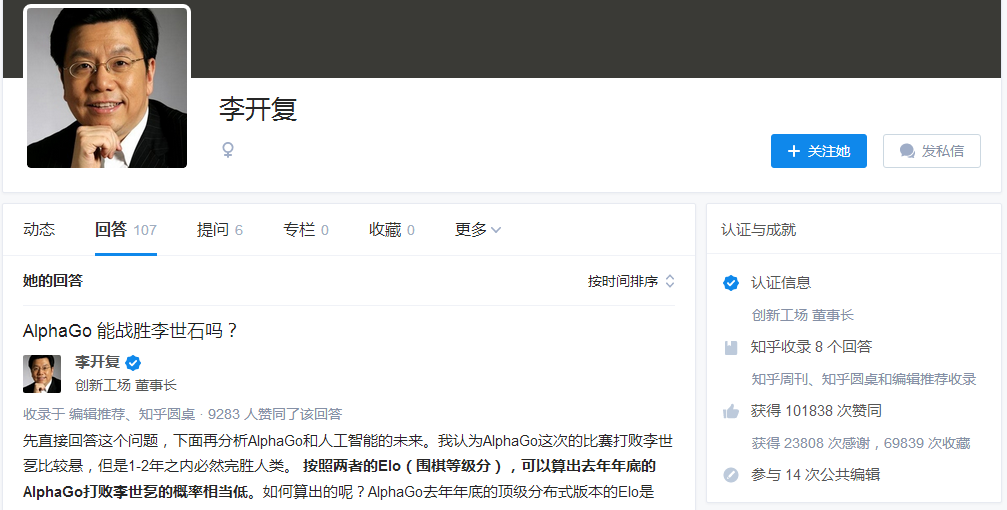Open the 编辑推荐 collection link
The image size is (1007, 510).
97,414
